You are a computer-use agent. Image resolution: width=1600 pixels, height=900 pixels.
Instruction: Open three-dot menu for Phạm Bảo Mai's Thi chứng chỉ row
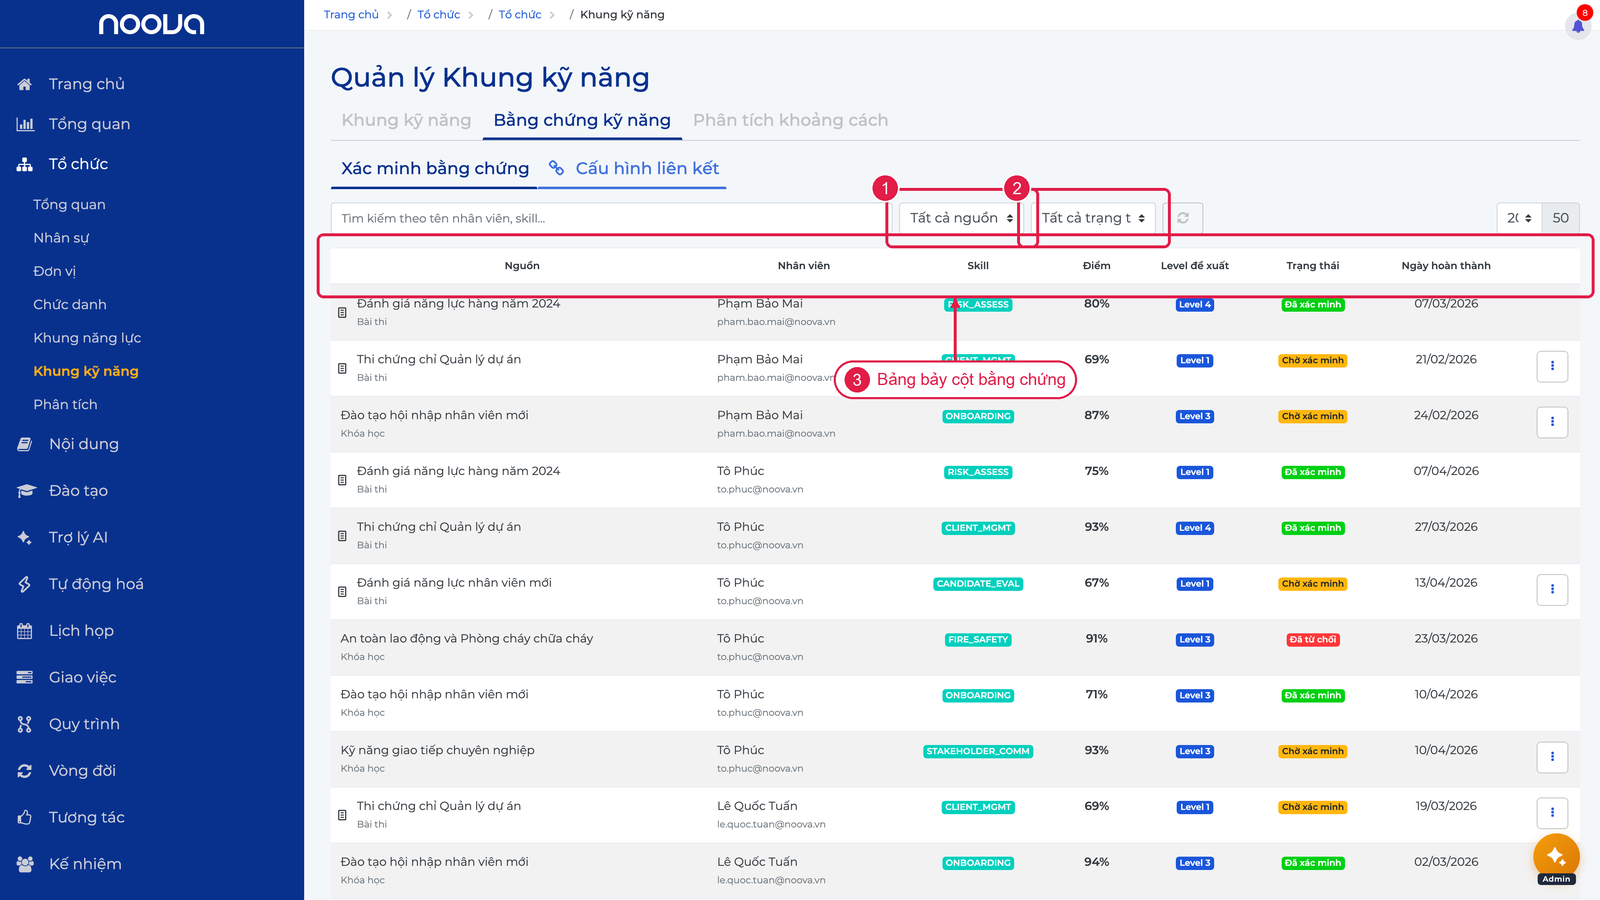1552,366
